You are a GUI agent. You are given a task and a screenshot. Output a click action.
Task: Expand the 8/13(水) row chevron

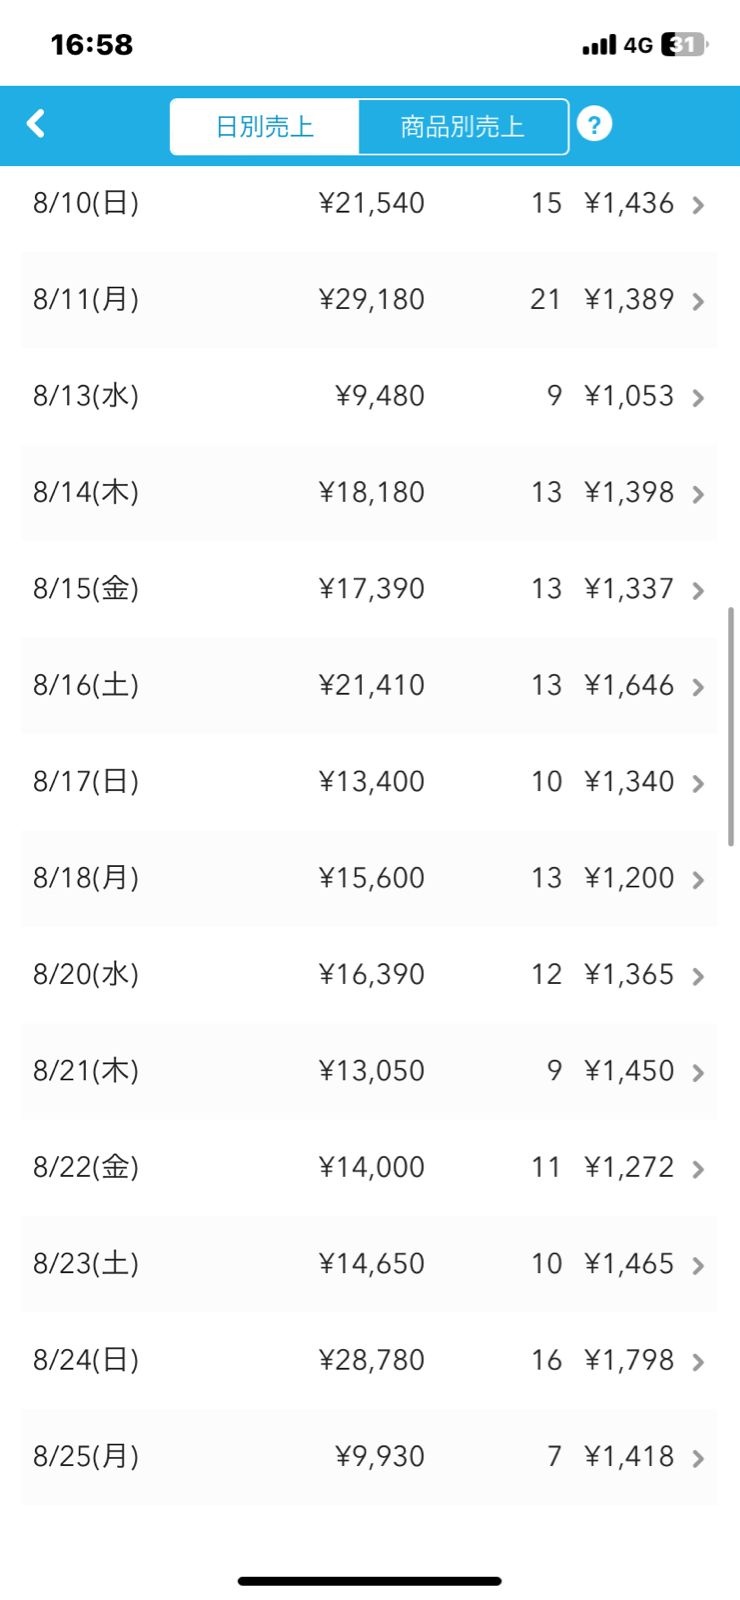click(x=698, y=398)
